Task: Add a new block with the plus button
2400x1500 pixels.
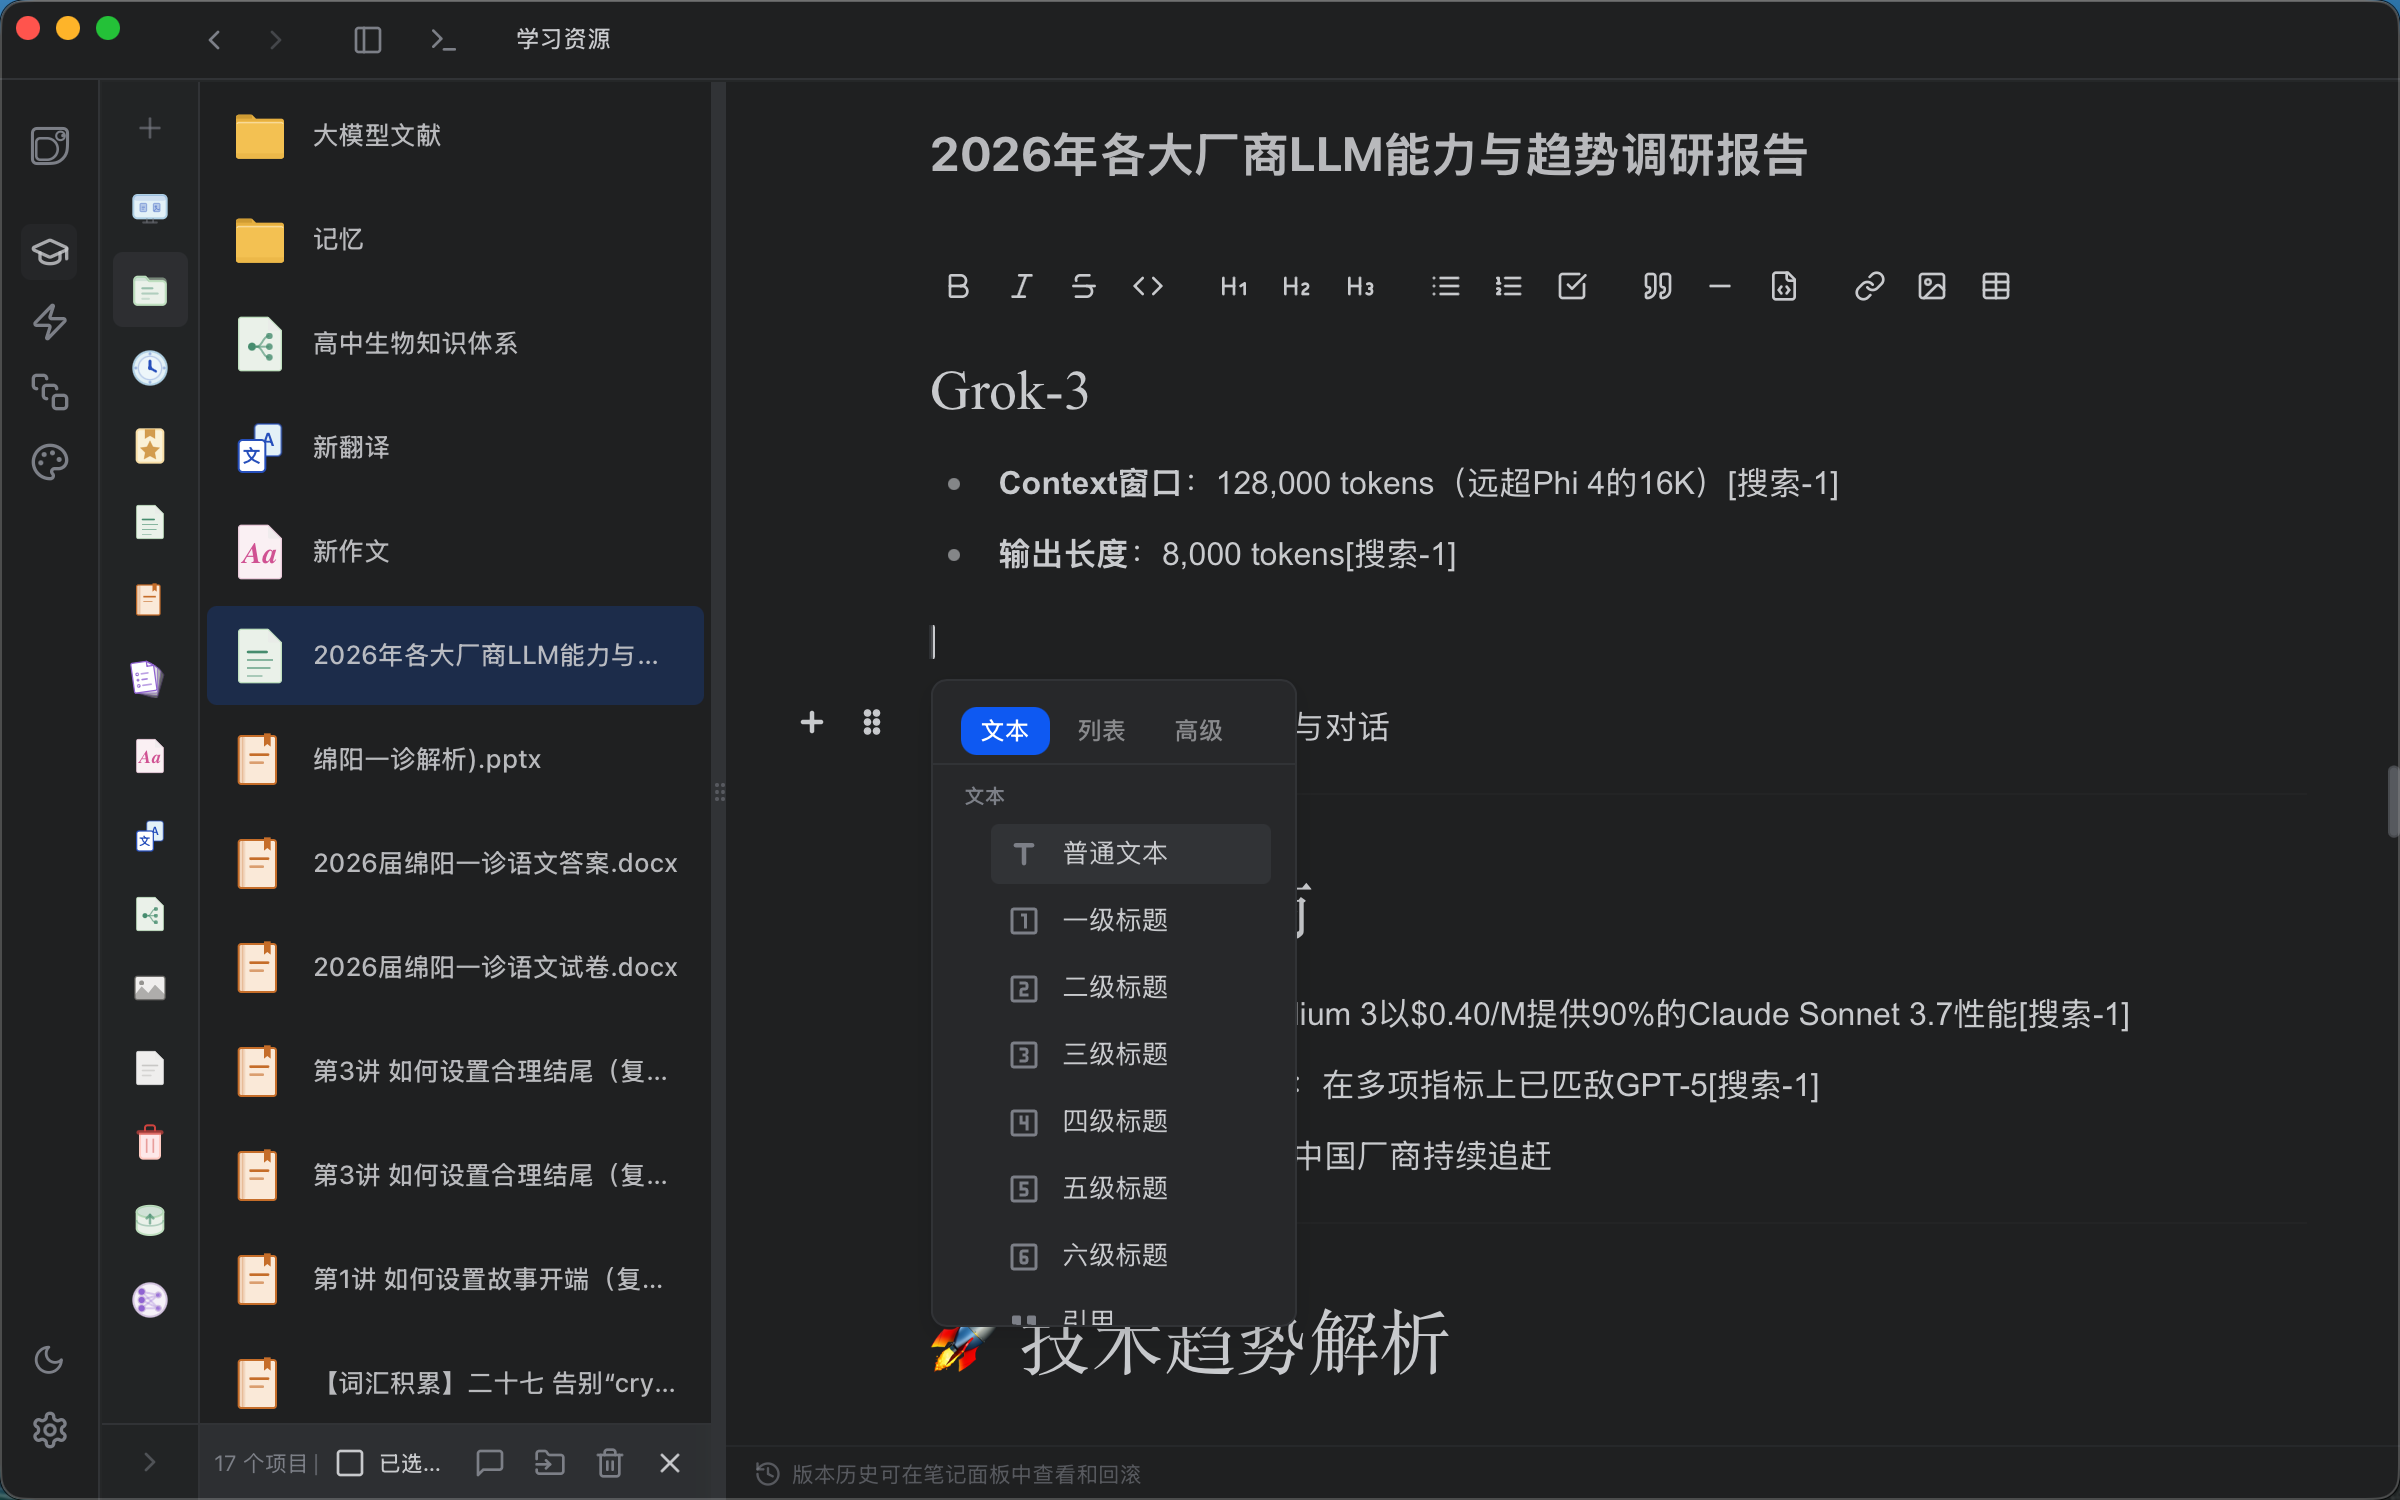Action: (x=812, y=722)
